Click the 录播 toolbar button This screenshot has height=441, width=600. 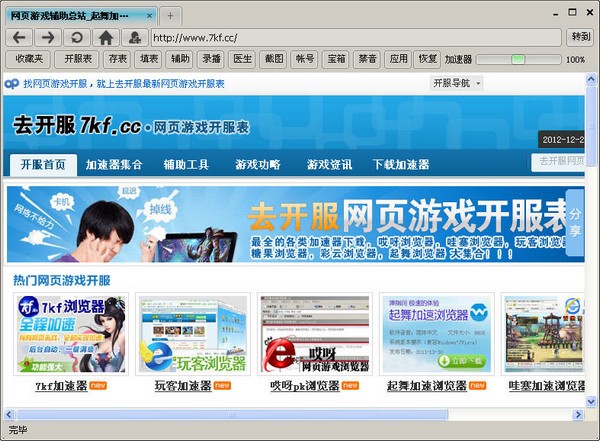[211, 59]
